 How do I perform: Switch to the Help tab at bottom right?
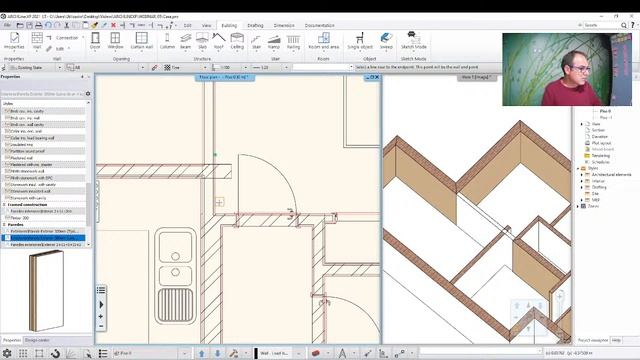tap(616, 340)
